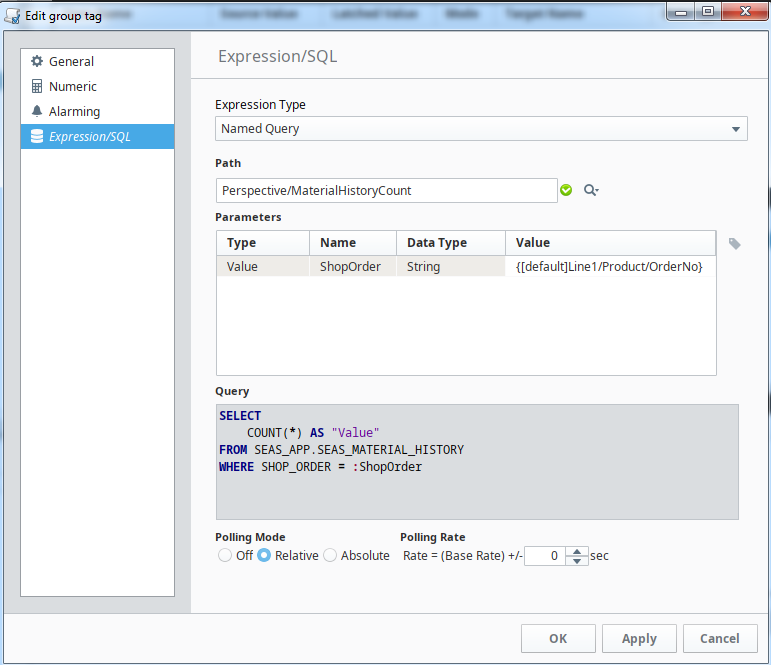Open the named query browse search icon
This screenshot has height=665, width=771.
tap(591, 190)
